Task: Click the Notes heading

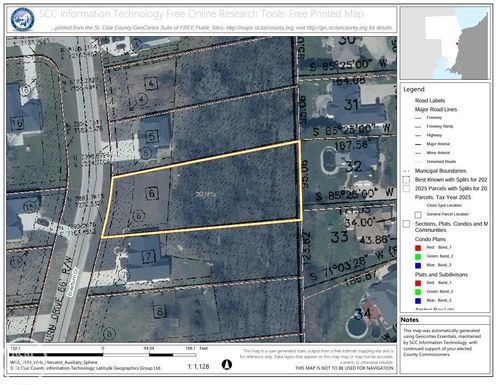Action: pos(409,320)
